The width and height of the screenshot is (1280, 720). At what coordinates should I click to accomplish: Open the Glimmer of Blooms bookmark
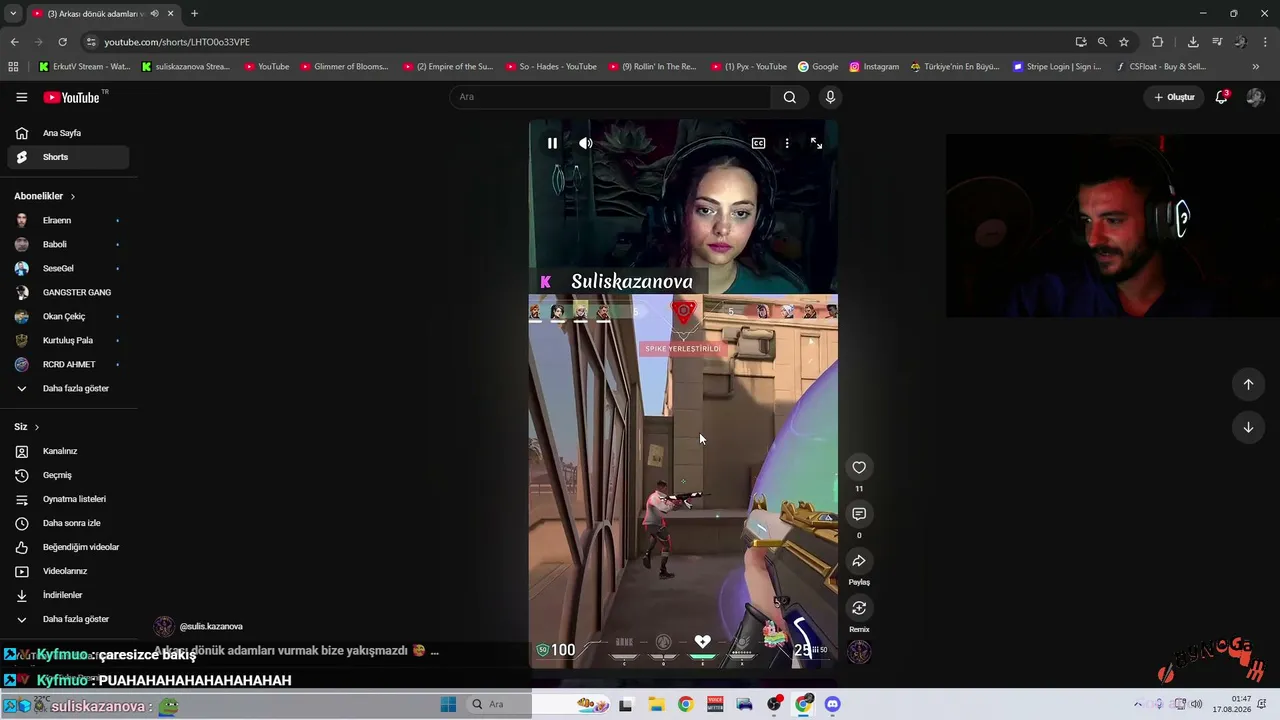click(345, 67)
